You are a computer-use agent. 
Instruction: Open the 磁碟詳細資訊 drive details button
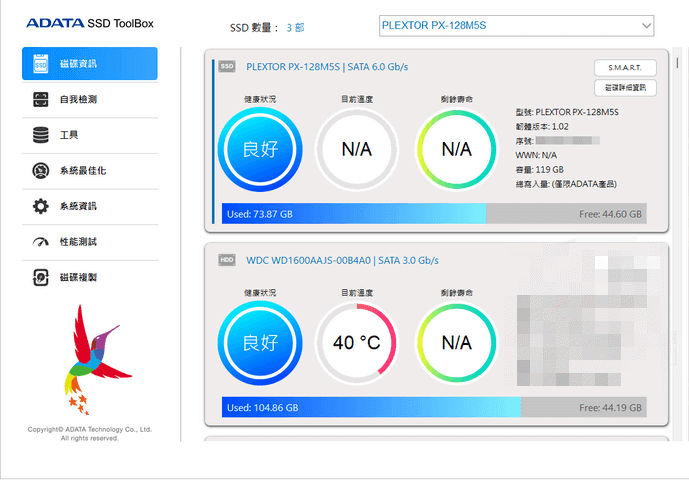pos(625,87)
